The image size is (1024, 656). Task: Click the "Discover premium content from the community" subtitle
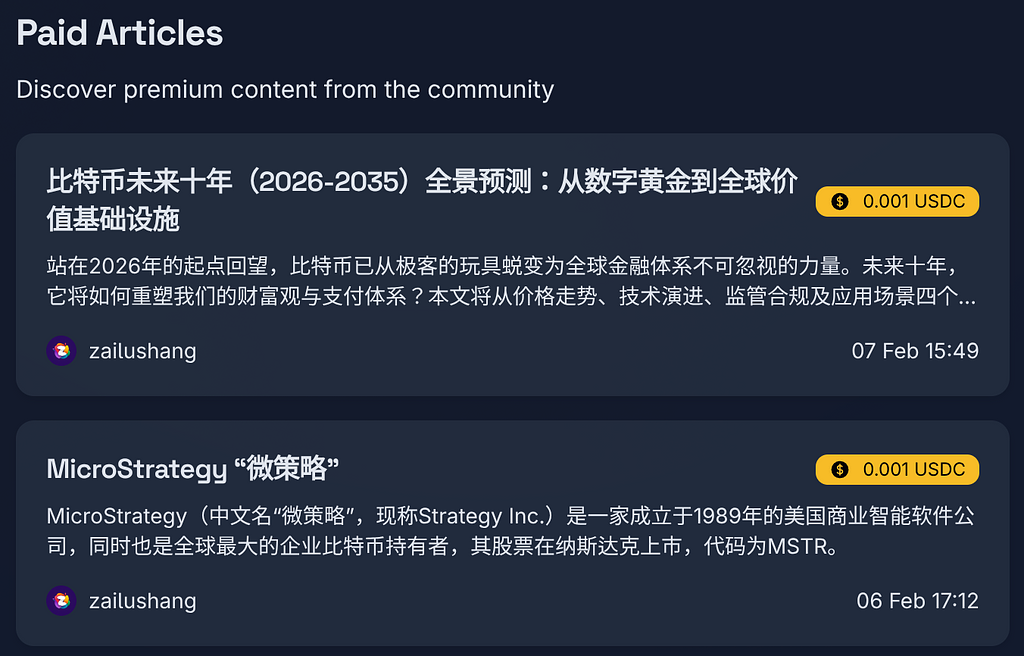285,89
